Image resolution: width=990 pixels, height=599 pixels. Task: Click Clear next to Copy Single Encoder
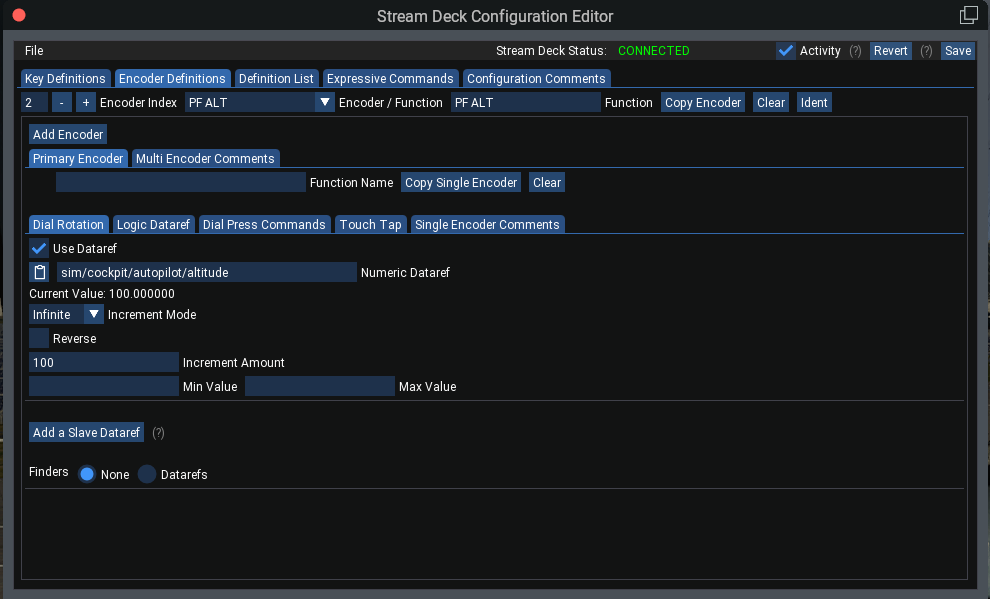coord(547,182)
